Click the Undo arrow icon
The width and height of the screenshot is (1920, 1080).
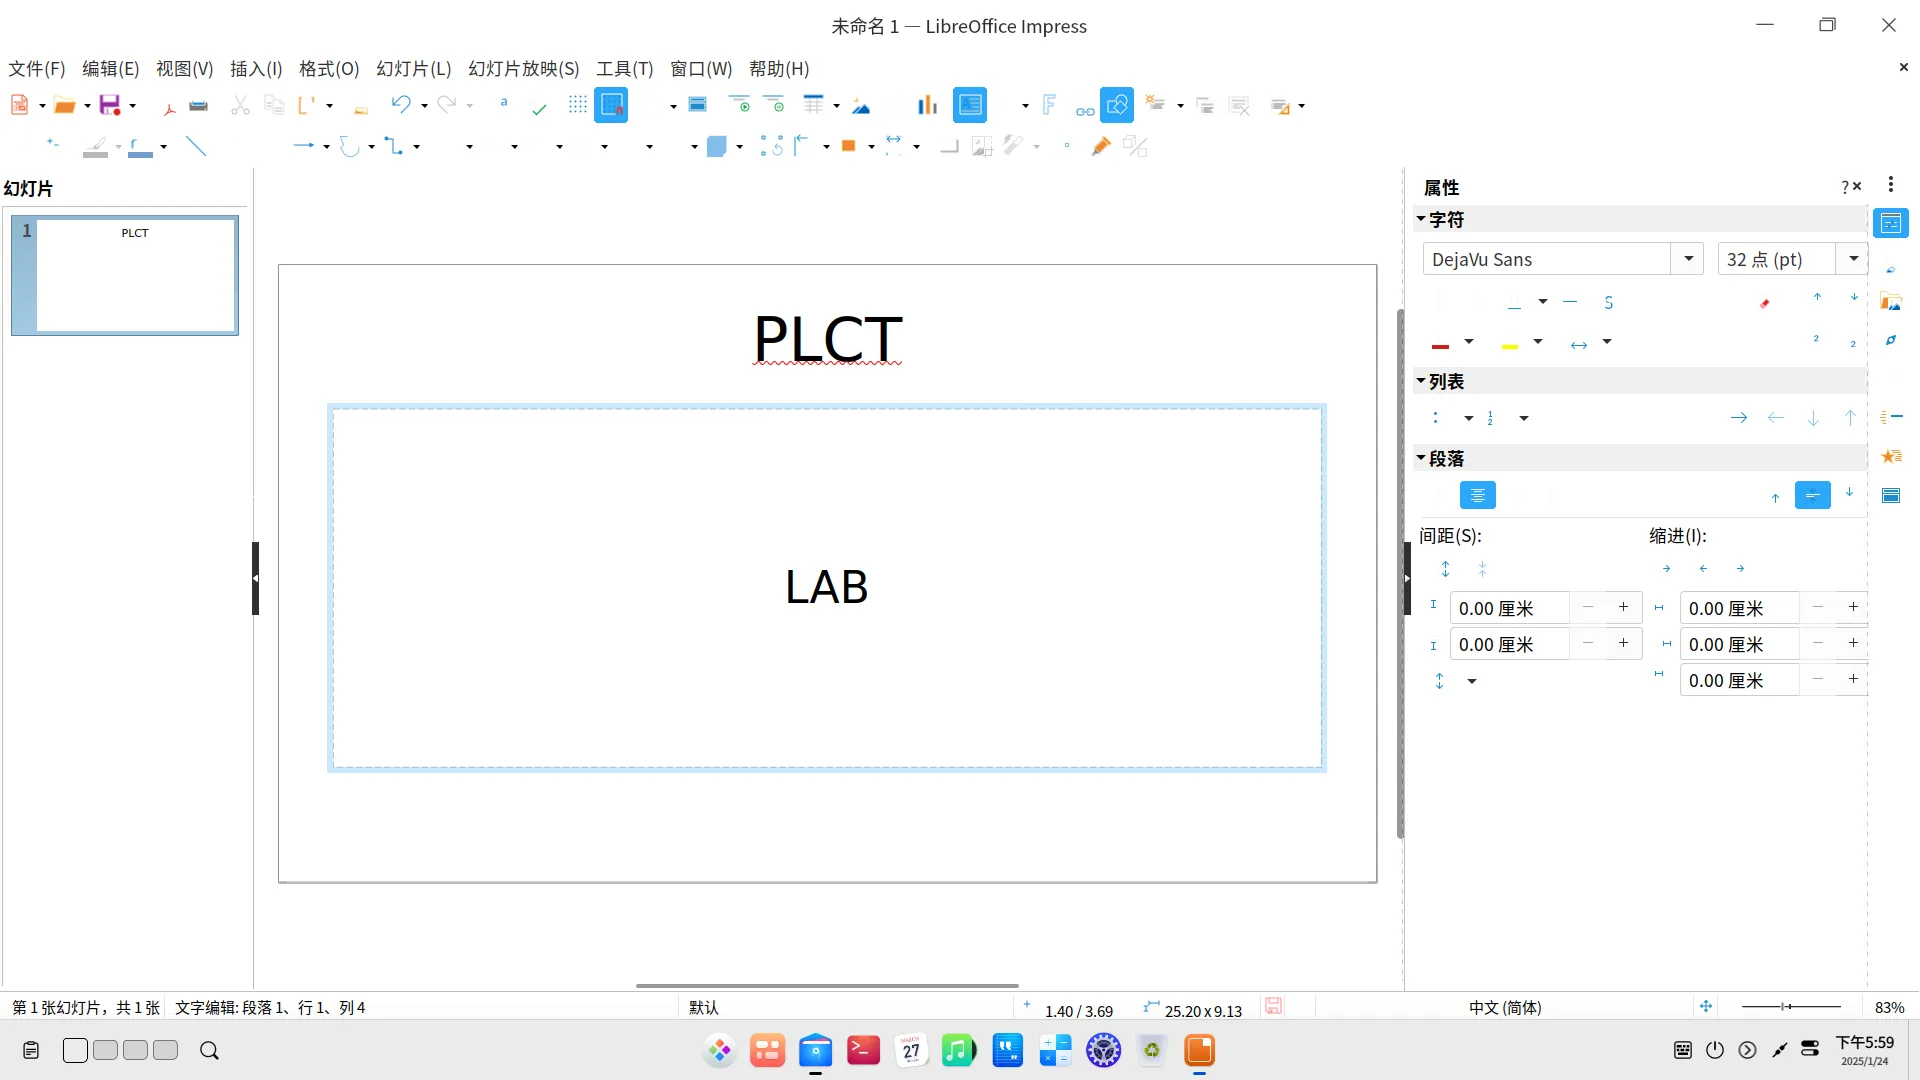click(x=401, y=105)
